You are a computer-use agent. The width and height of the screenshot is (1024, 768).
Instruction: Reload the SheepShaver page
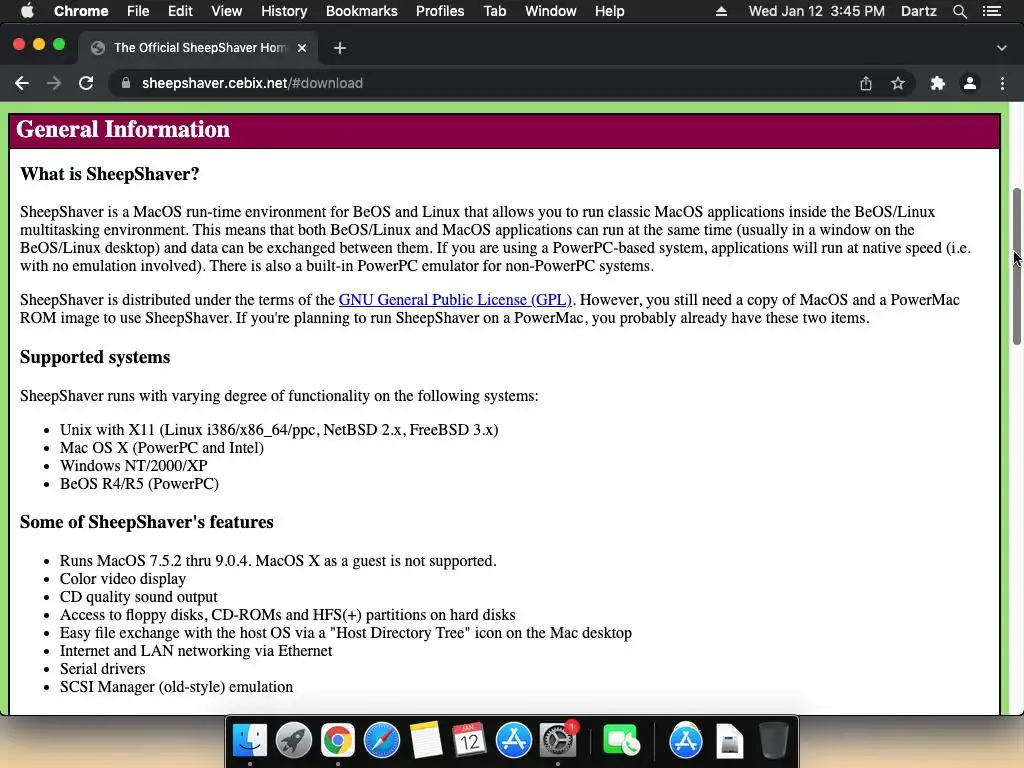[86, 83]
